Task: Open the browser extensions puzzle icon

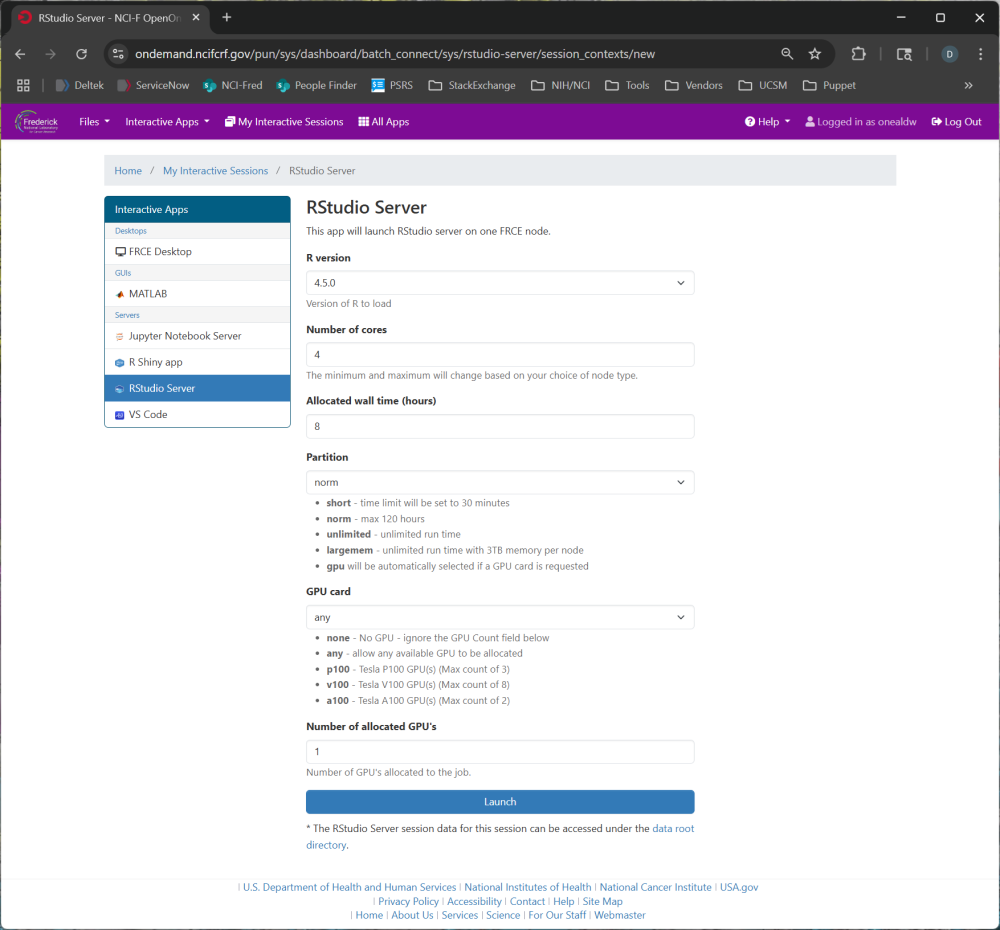Action: 858,54
